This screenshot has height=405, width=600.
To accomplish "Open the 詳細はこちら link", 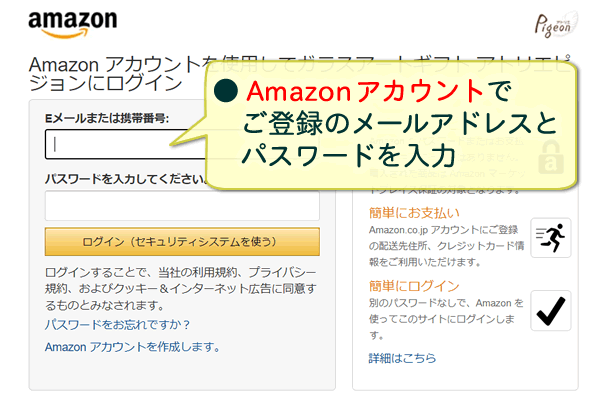I will (403, 358).
